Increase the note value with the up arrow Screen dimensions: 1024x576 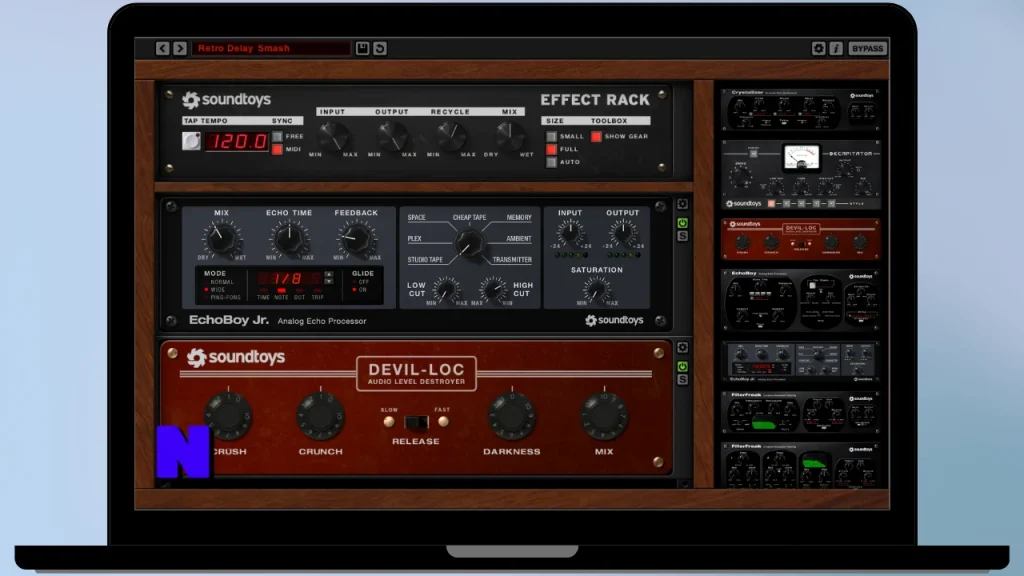click(x=328, y=274)
